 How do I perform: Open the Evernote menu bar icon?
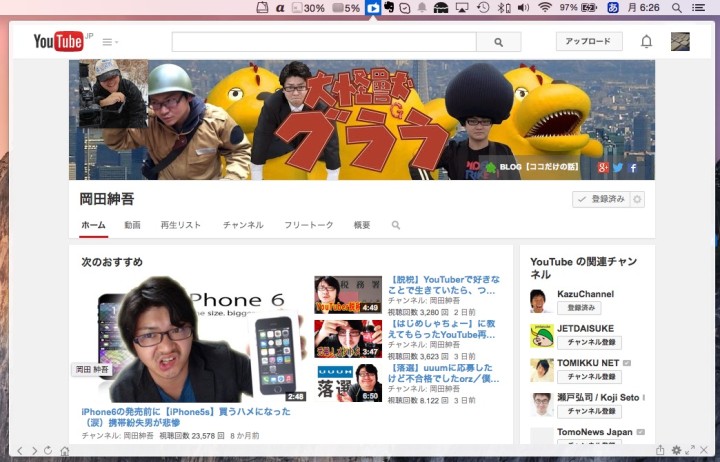pyautogui.click(x=389, y=7)
